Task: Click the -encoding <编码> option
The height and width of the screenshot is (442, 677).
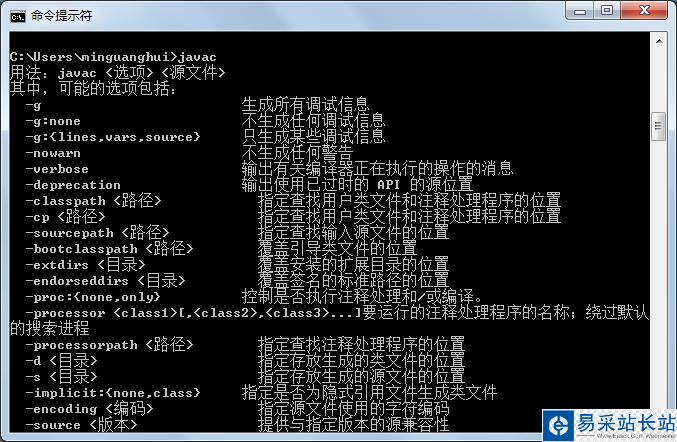Action: click(x=89, y=409)
